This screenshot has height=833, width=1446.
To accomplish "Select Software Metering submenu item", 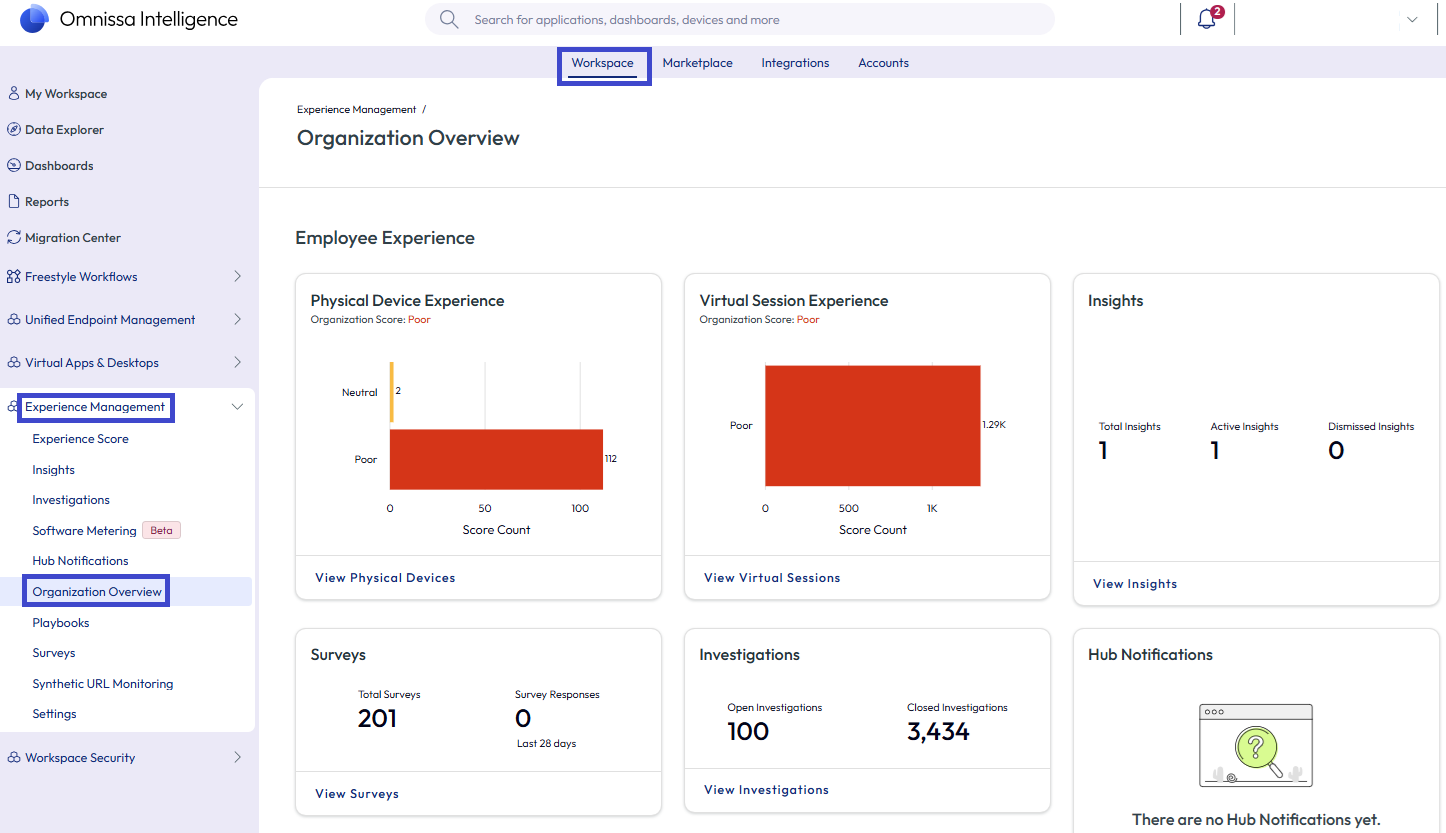I will click(84, 531).
